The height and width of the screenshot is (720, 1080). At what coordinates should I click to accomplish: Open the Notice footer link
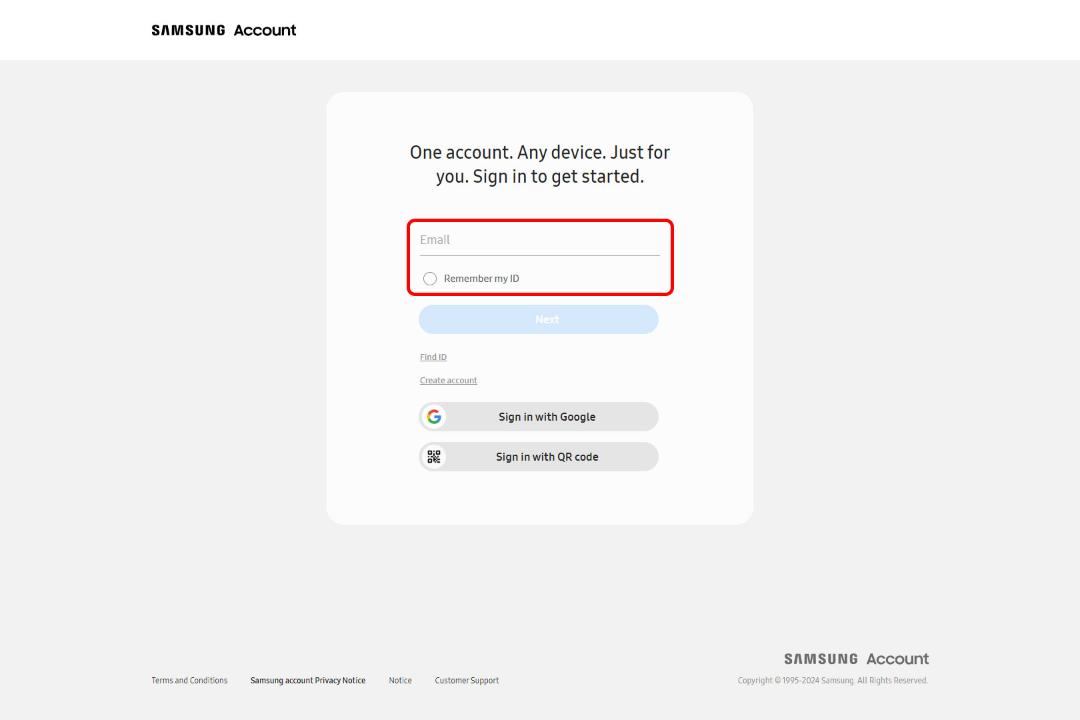coord(400,680)
